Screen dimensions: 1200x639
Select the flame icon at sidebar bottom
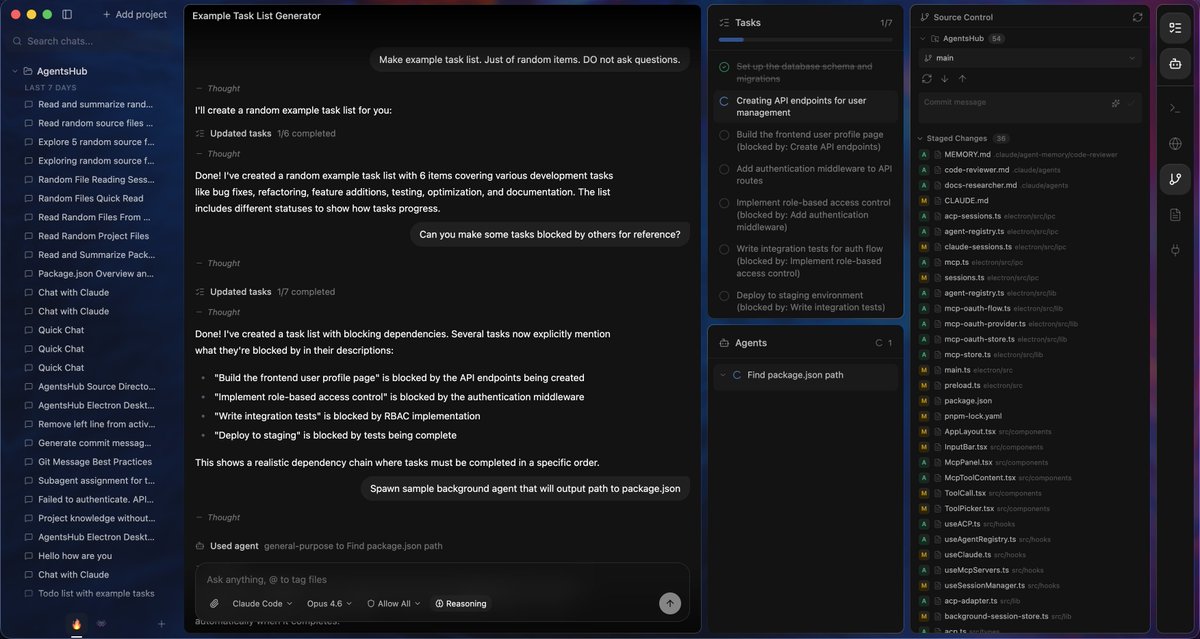tap(76, 623)
